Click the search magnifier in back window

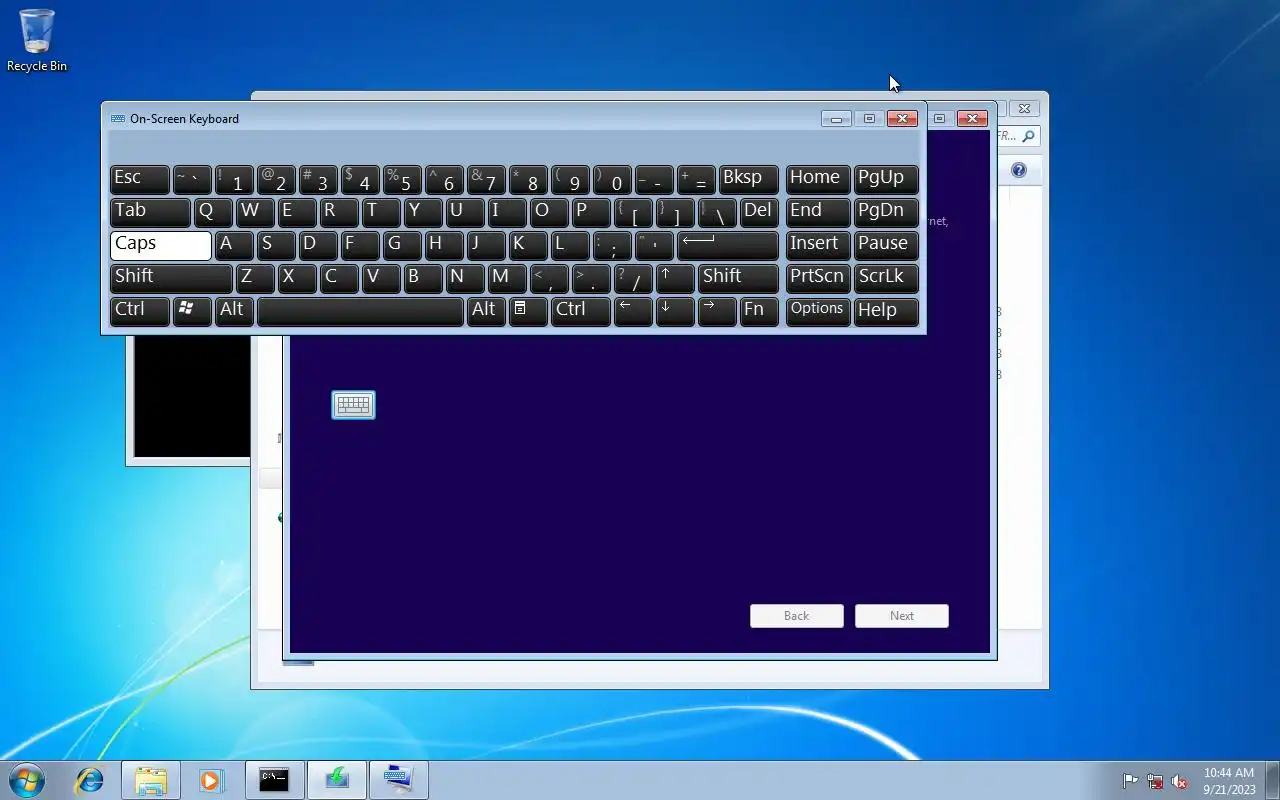1028,135
